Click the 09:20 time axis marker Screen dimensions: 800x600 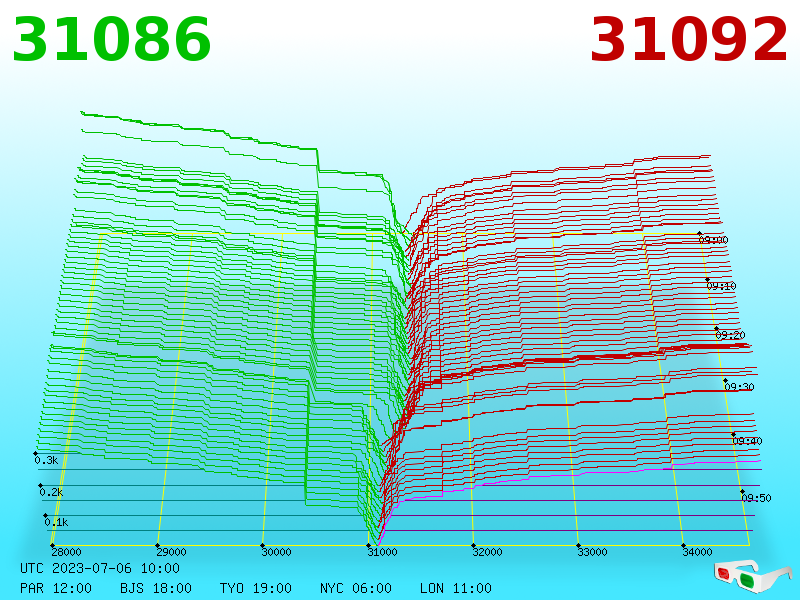(730, 335)
